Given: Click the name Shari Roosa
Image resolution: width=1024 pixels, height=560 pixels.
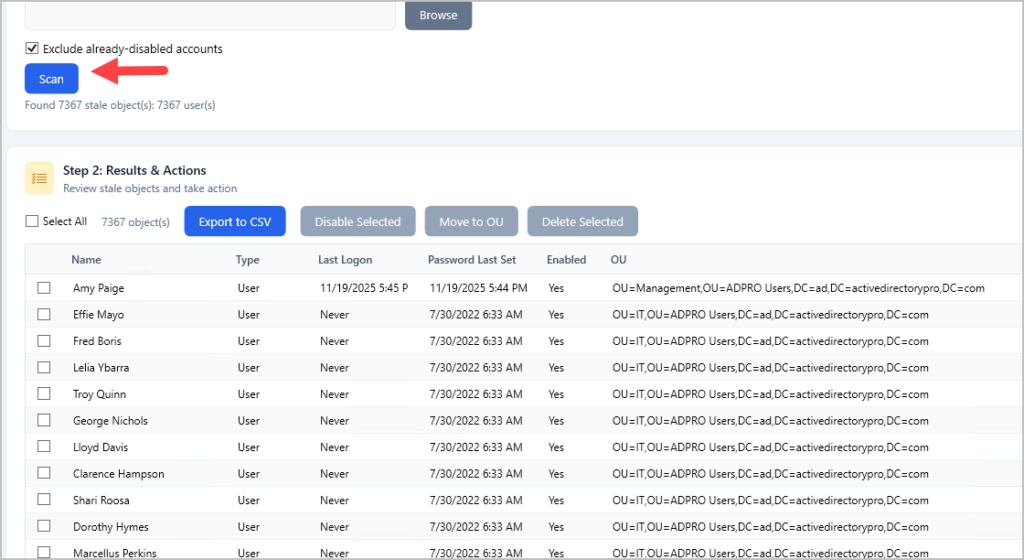Looking at the screenshot, I should coord(101,501).
